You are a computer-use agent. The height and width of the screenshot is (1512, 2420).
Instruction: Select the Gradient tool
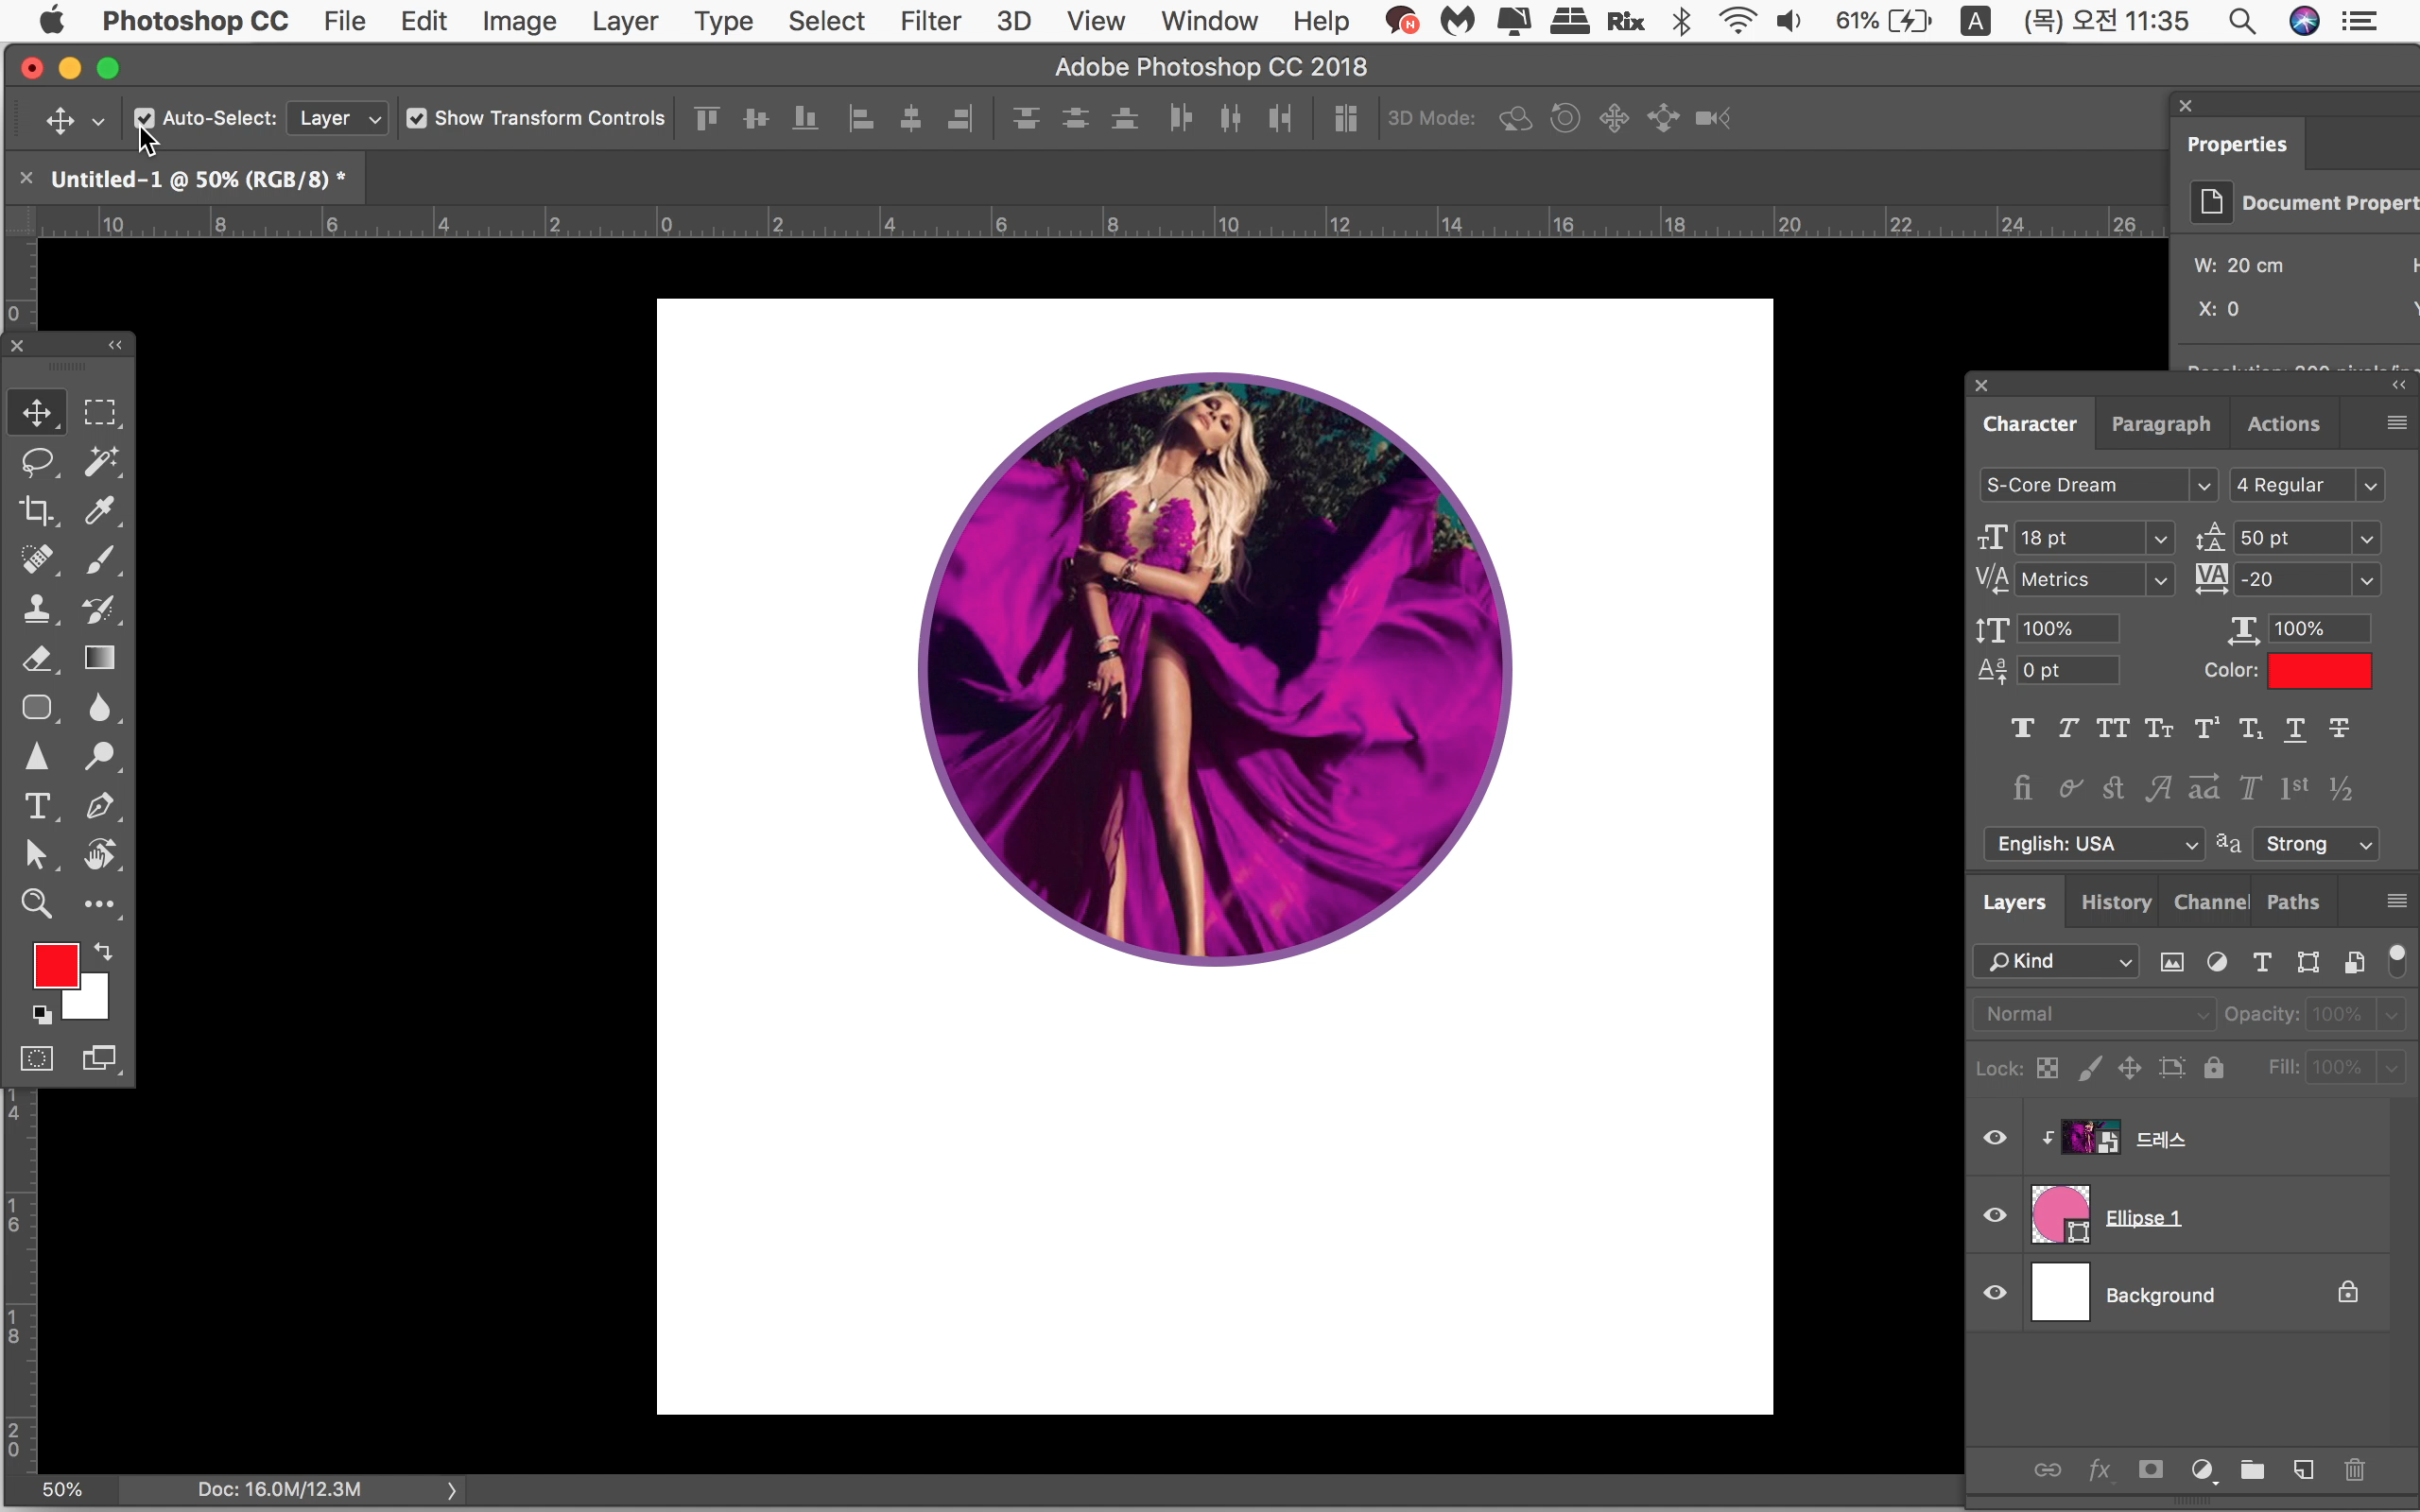point(99,658)
